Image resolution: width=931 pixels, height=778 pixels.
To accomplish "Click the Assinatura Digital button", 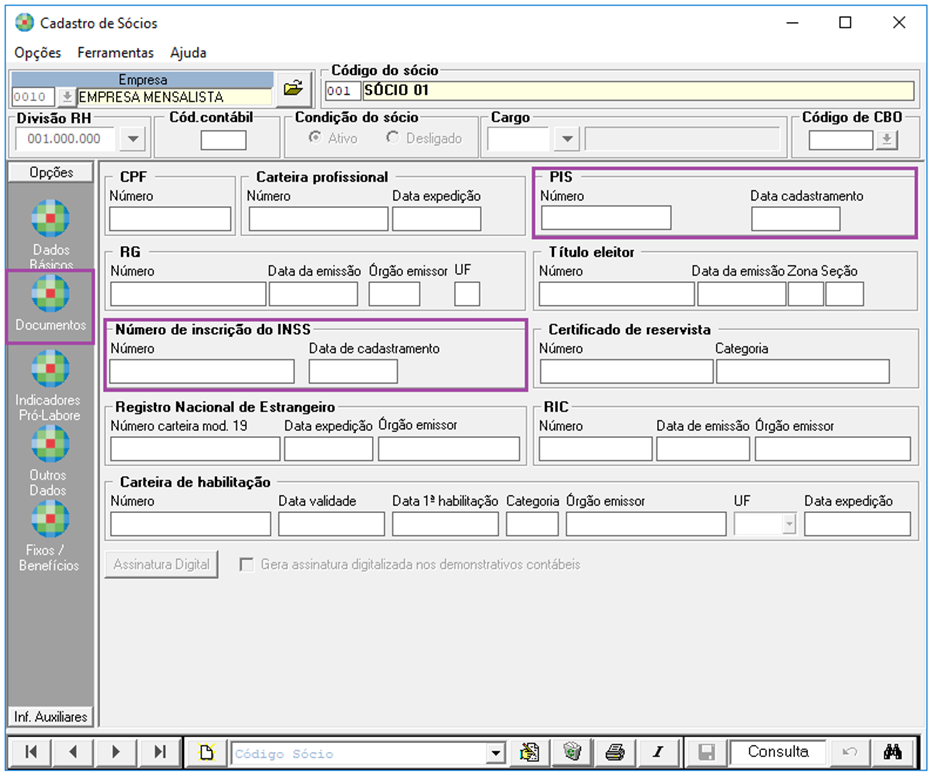I will coord(161,565).
